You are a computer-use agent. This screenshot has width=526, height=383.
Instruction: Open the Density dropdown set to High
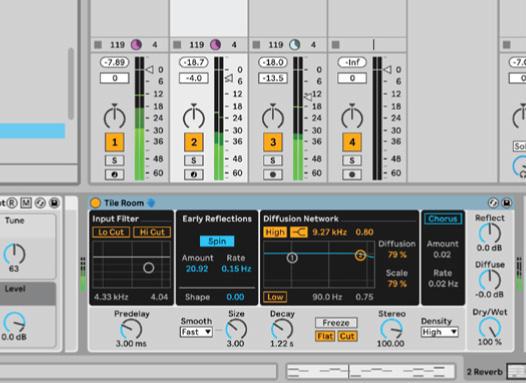[439, 332]
